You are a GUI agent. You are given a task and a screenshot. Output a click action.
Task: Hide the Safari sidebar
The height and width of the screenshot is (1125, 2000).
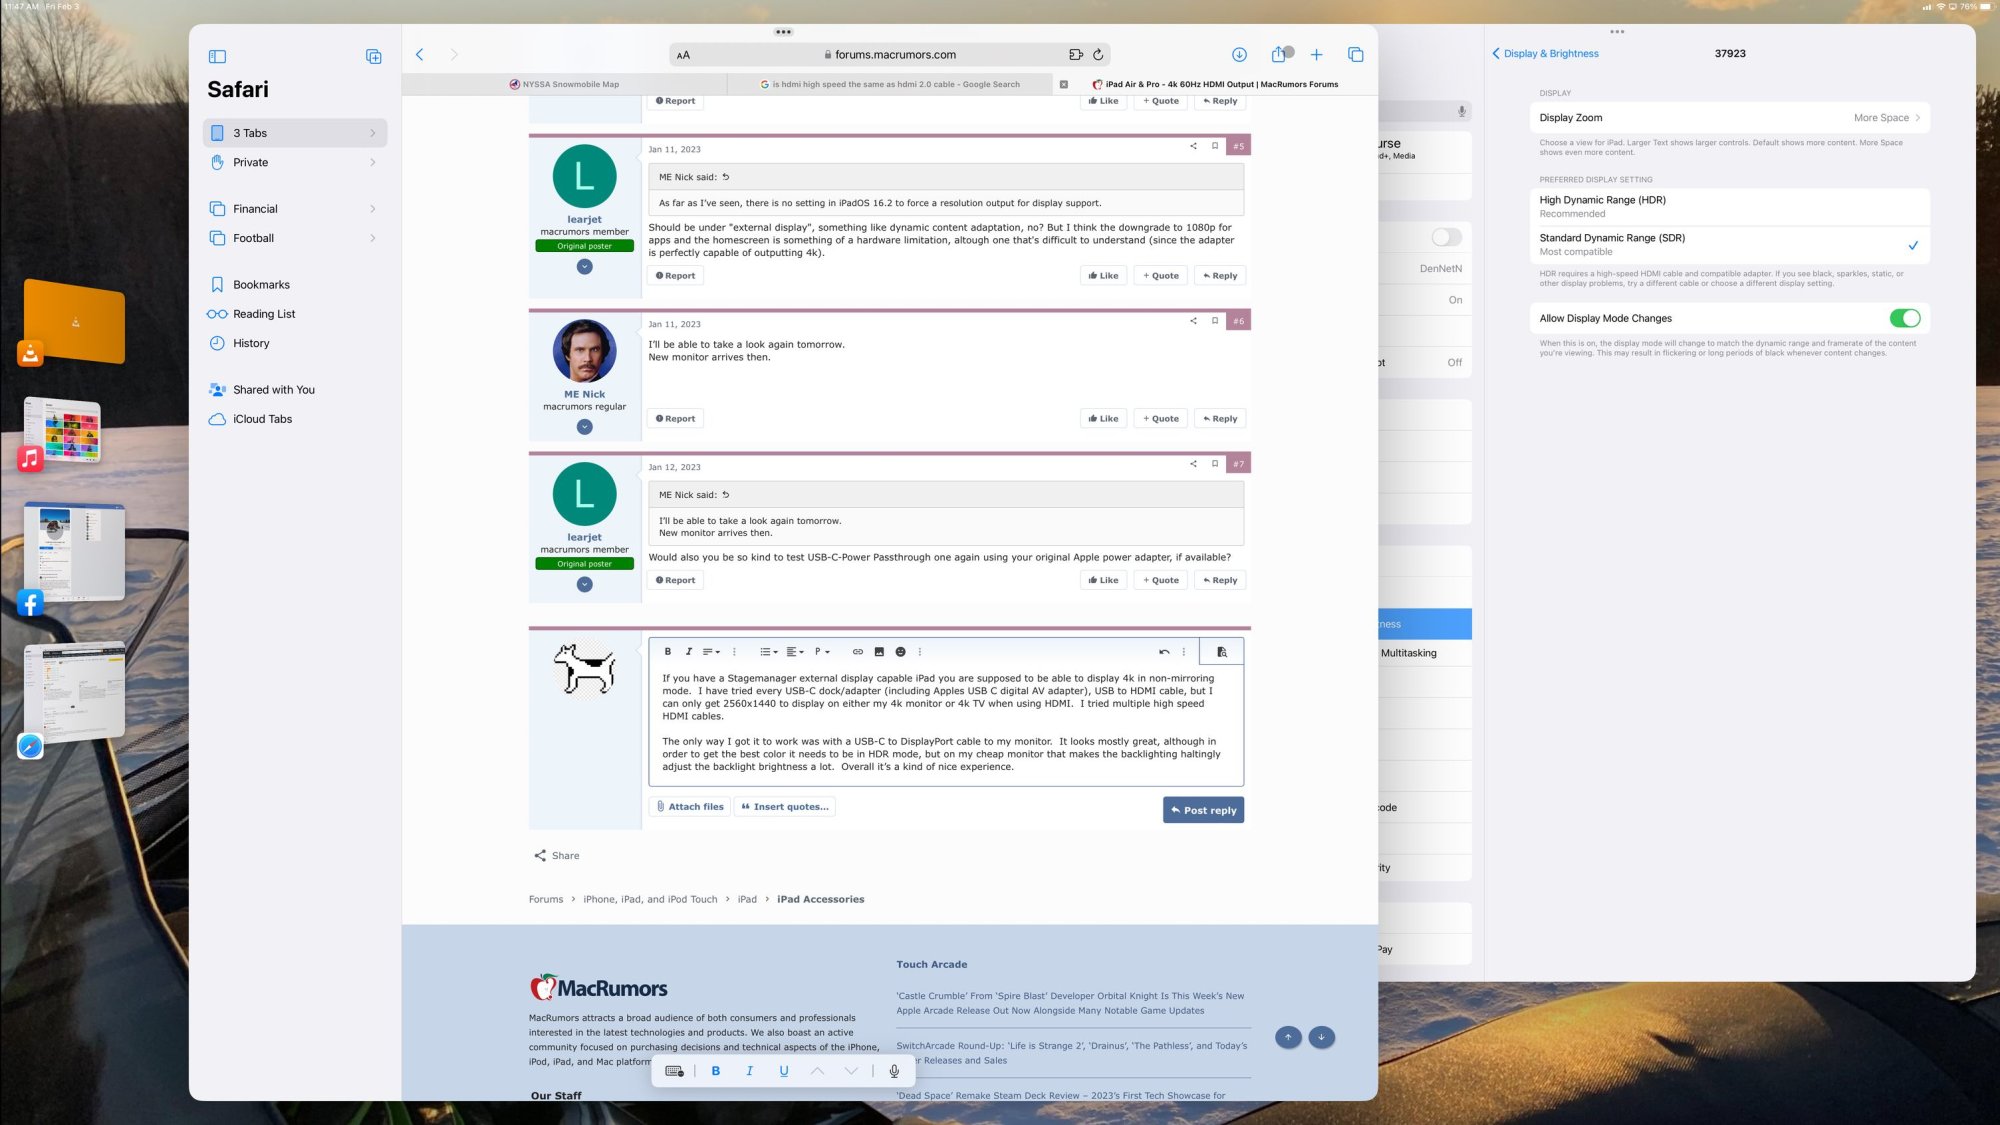(x=217, y=57)
